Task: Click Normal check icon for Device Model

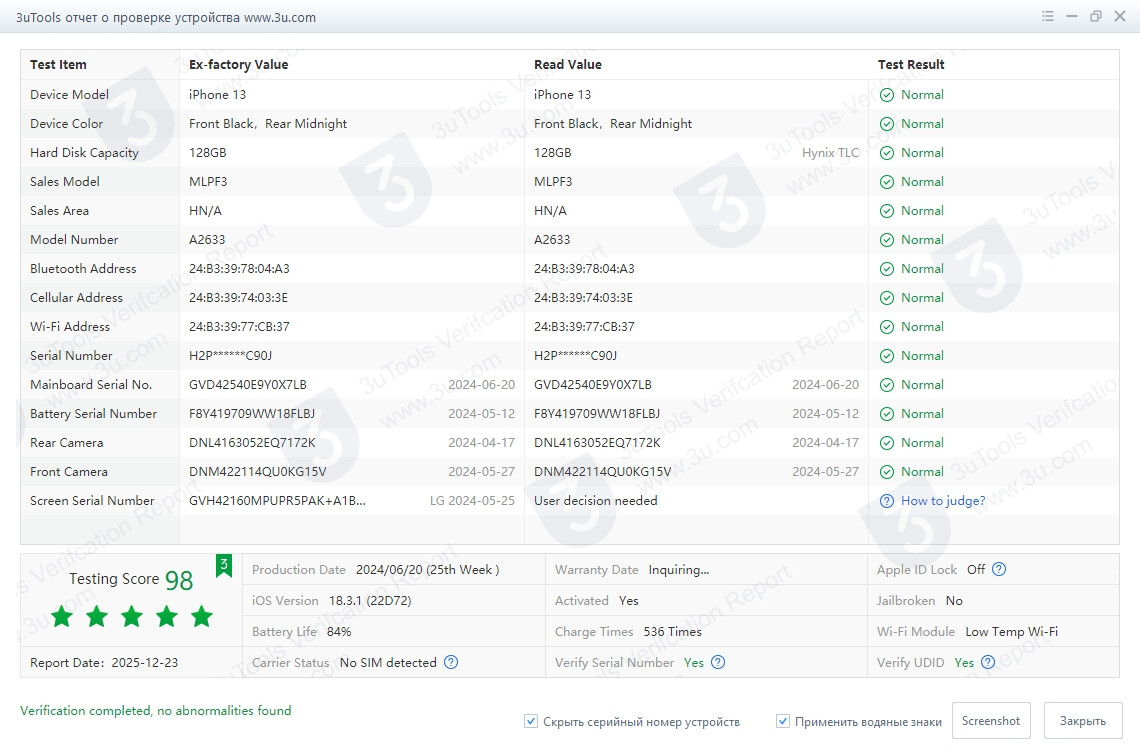Action: [886, 95]
